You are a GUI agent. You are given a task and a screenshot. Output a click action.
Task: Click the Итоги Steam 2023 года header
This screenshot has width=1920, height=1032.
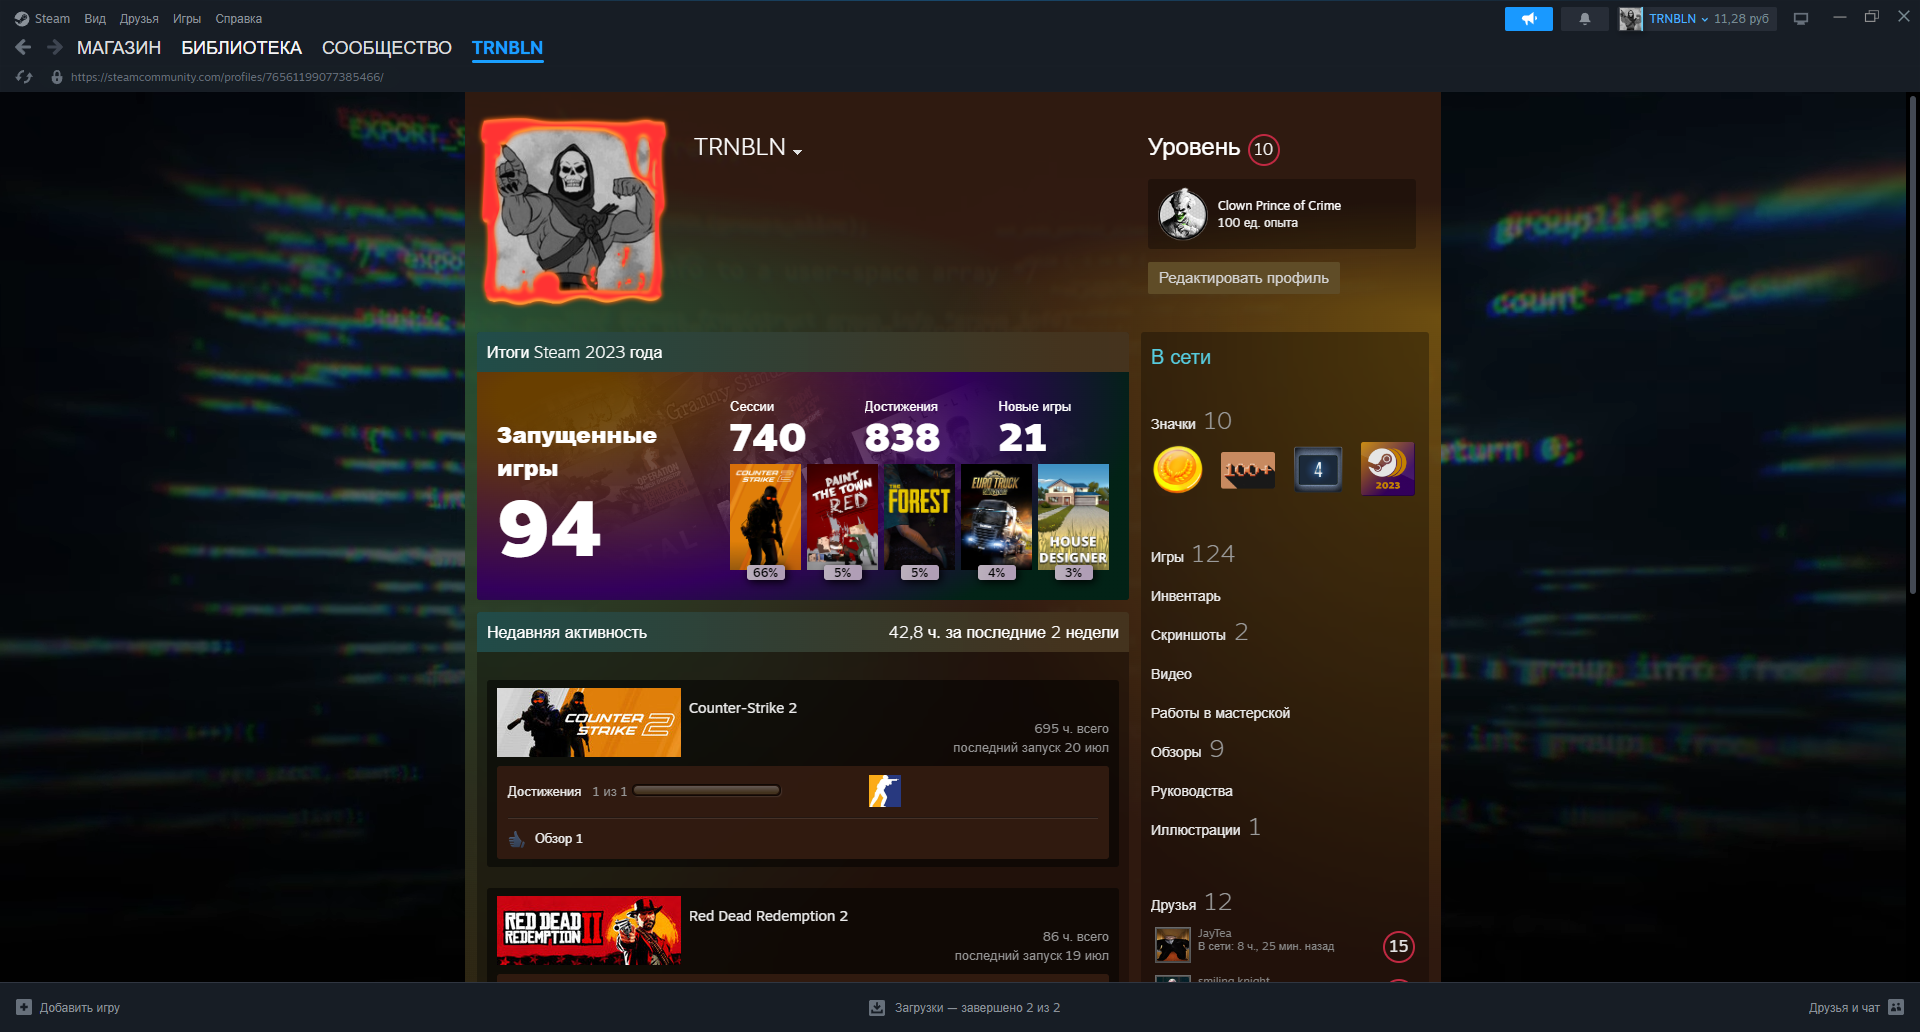click(x=803, y=352)
